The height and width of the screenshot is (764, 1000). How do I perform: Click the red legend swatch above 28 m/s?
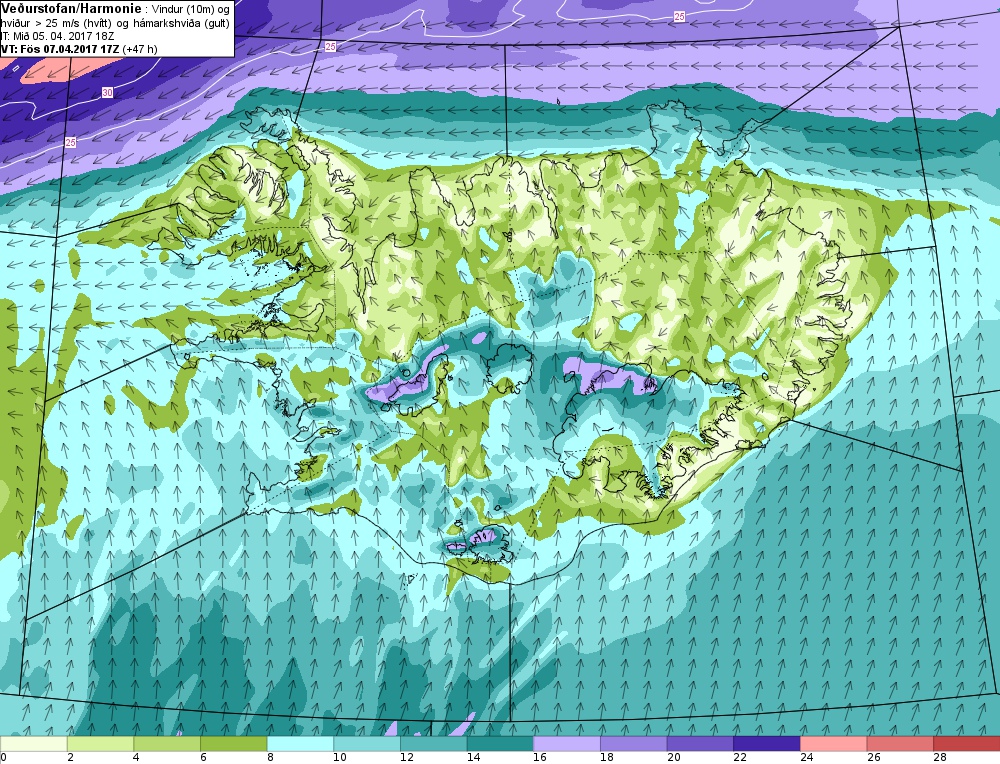[x=967, y=744]
